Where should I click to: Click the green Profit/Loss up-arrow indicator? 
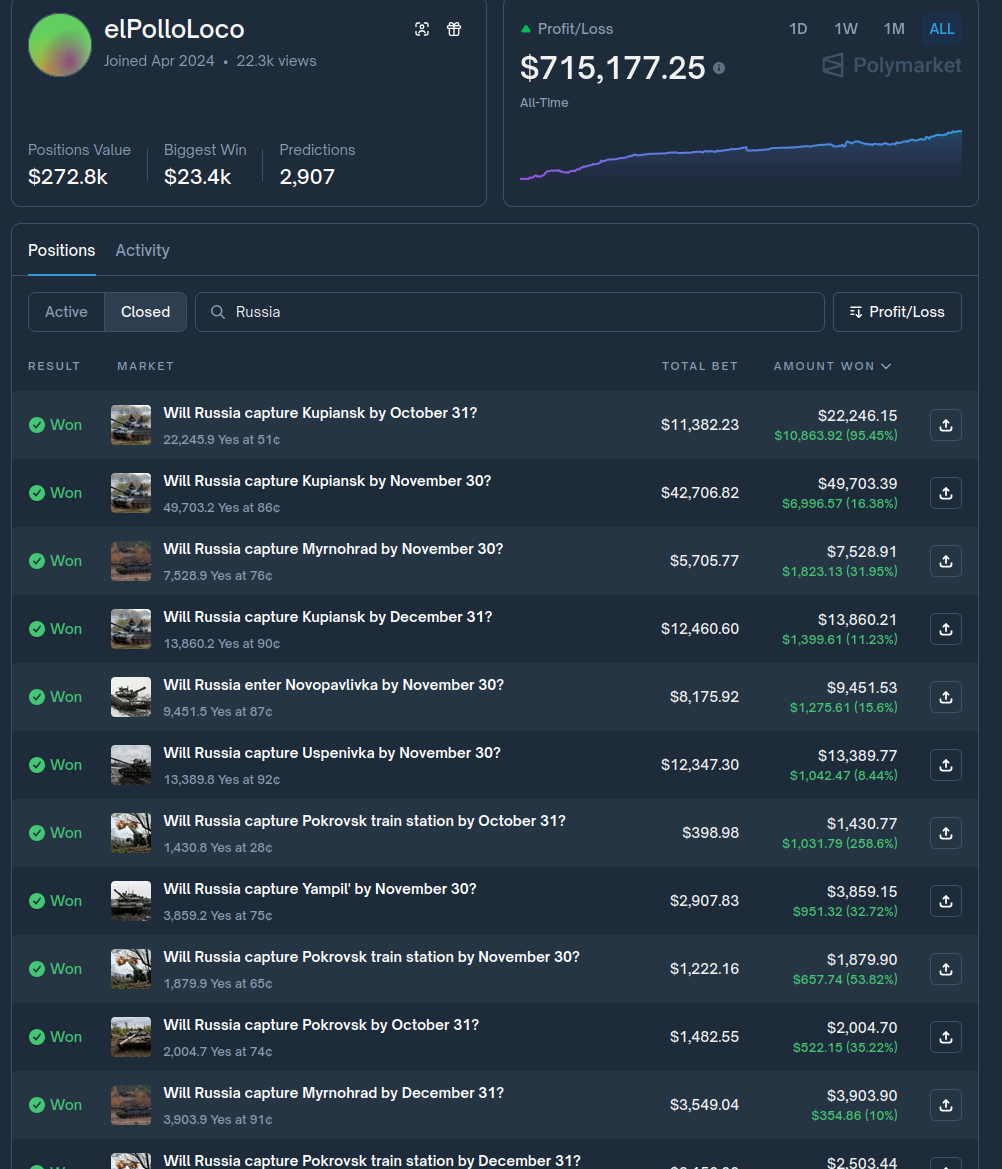526,29
